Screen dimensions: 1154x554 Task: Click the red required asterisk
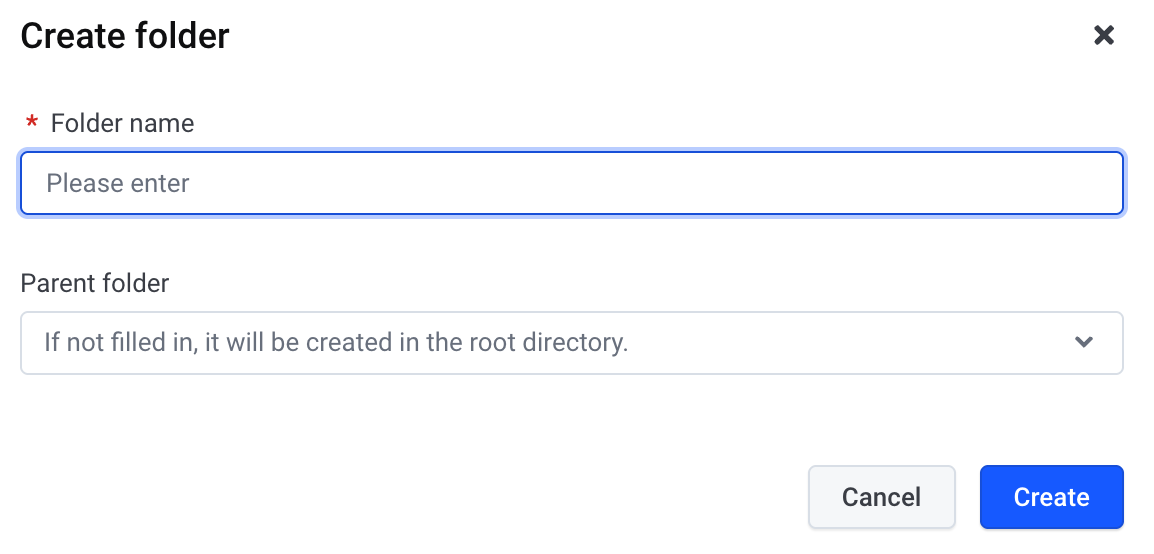coord(32,121)
